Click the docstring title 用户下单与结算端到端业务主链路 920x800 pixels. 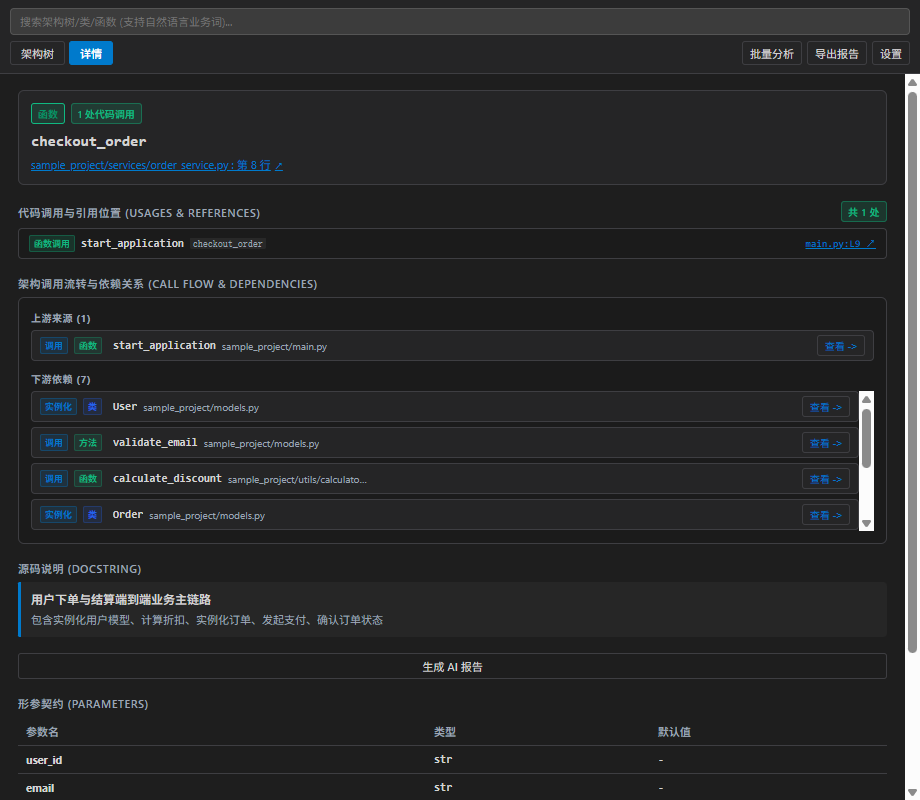(121, 599)
